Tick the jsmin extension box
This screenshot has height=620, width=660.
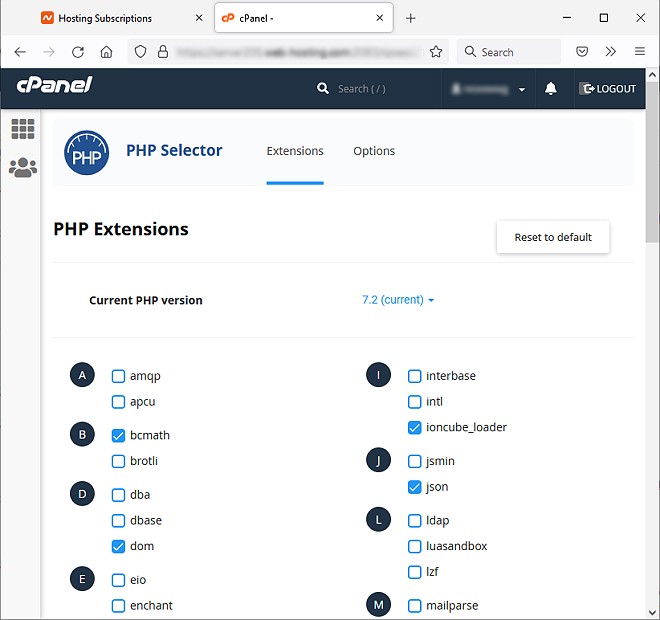pyautogui.click(x=415, y=461)
